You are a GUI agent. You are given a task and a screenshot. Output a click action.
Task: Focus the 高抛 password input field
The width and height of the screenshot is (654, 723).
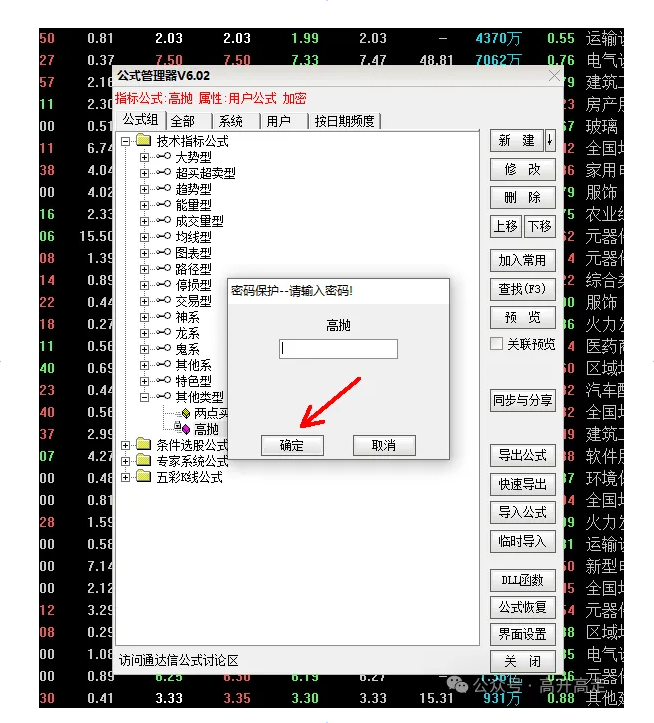pyautogui.click(x=338, y=349)
